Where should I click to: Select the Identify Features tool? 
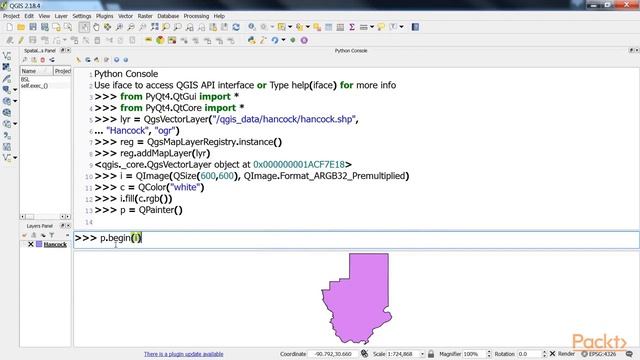(x=252, y=27)
